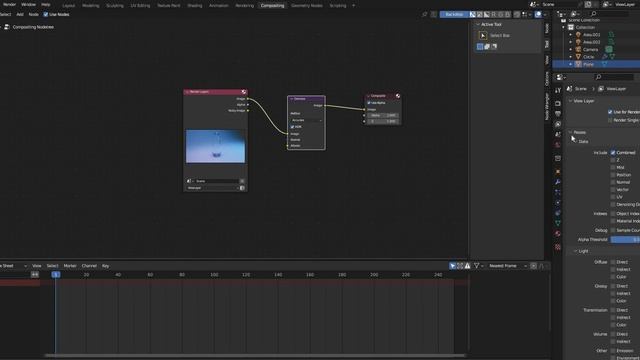The height and width of the screenshot is (360, 640).
Task: Toggle the HDR checkbox in Denoise node
Action: click(x=292, y=127)
